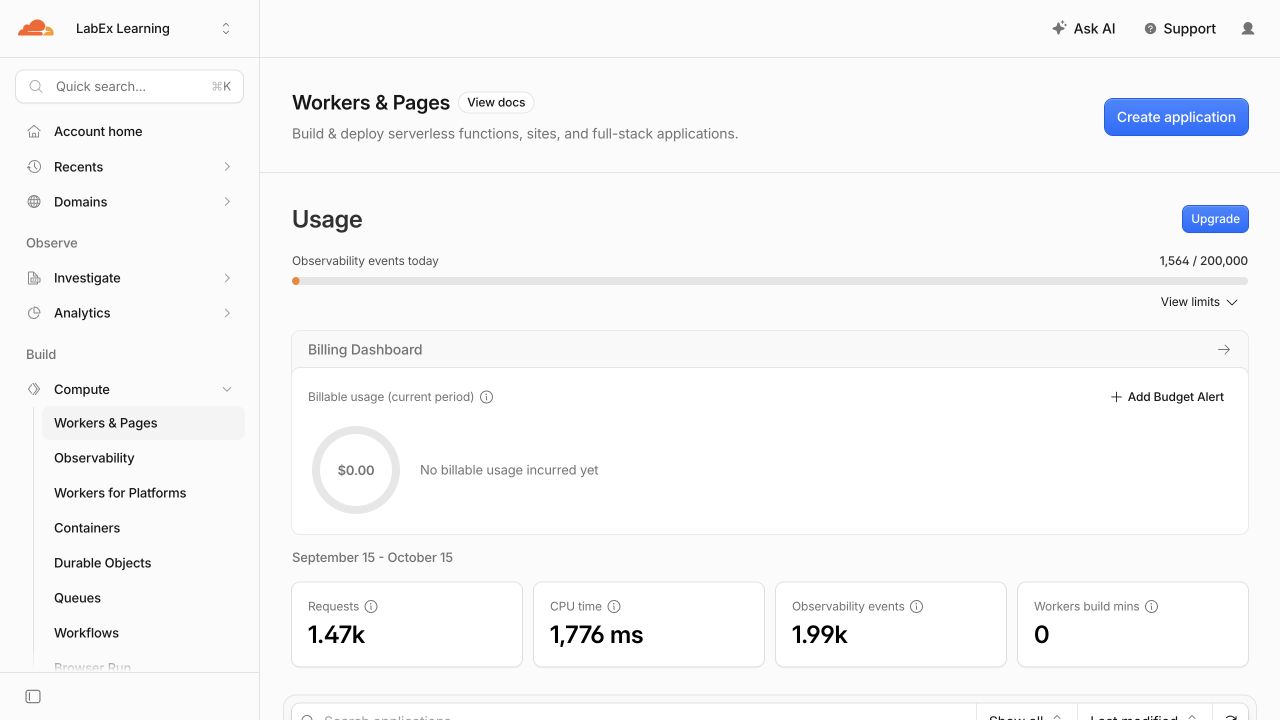Click the Upgrade button
The height and width of the screenshot is (720, 1280).
1215,219
